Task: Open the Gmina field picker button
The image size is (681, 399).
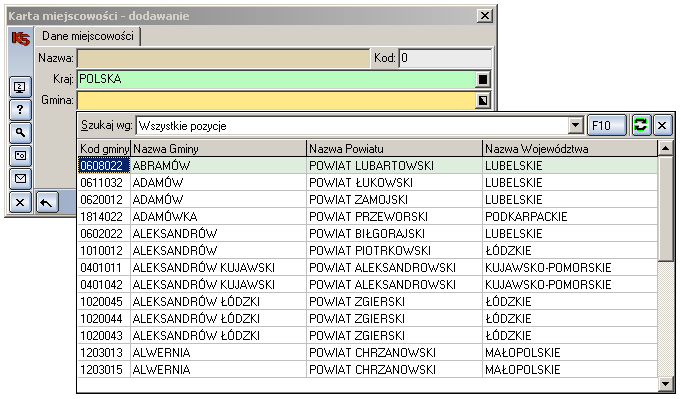Action: tap(483, 101)
